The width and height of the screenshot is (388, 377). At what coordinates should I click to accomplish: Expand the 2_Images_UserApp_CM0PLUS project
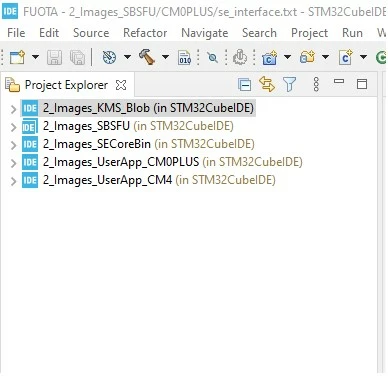click(x=13, y=163)
